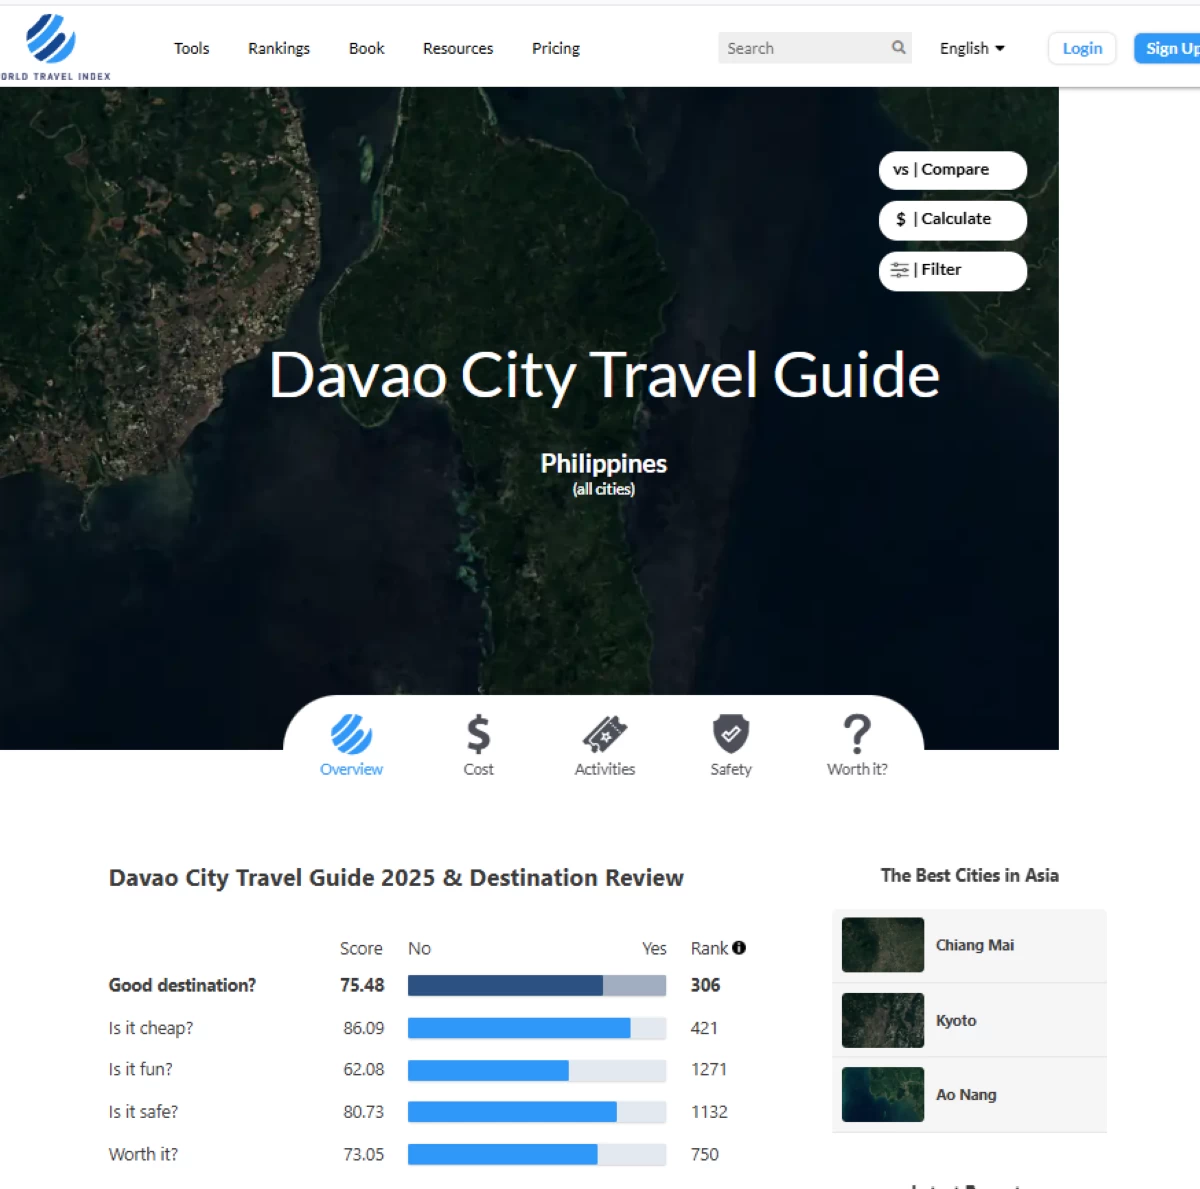This screenshot has height=1189, width=1200.
Task: Open the Tools menu
Action: [191, 48]
